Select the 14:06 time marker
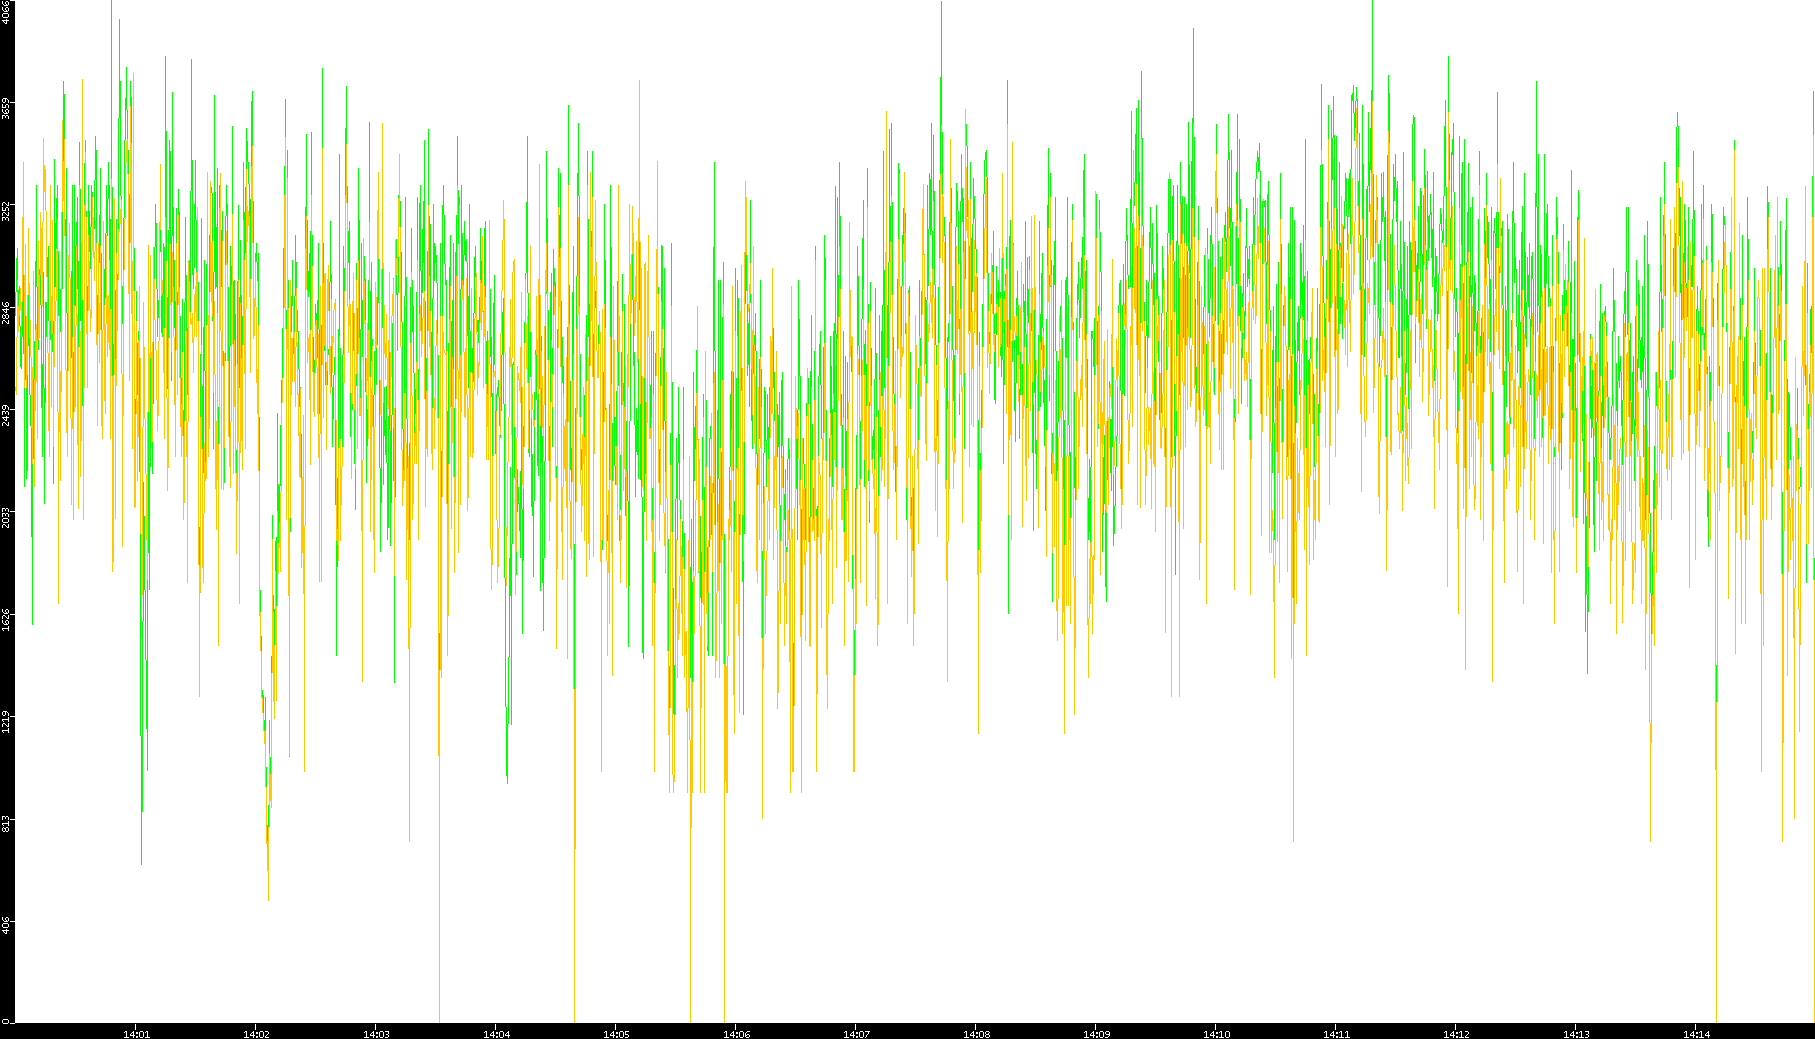The image size is (1815, 1039). (737, 1034)
